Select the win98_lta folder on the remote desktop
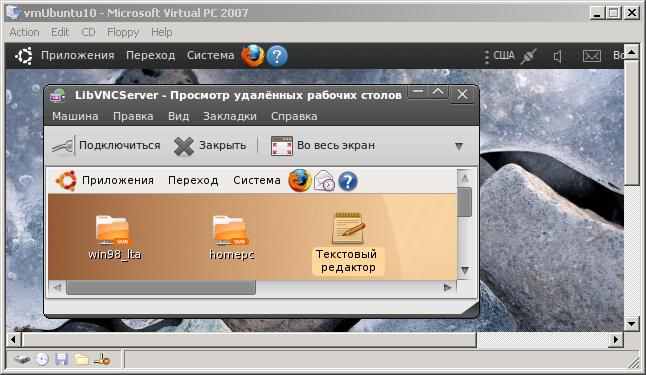Image resolution: width=646 pixels, height=375 pixels. (114, 237)
